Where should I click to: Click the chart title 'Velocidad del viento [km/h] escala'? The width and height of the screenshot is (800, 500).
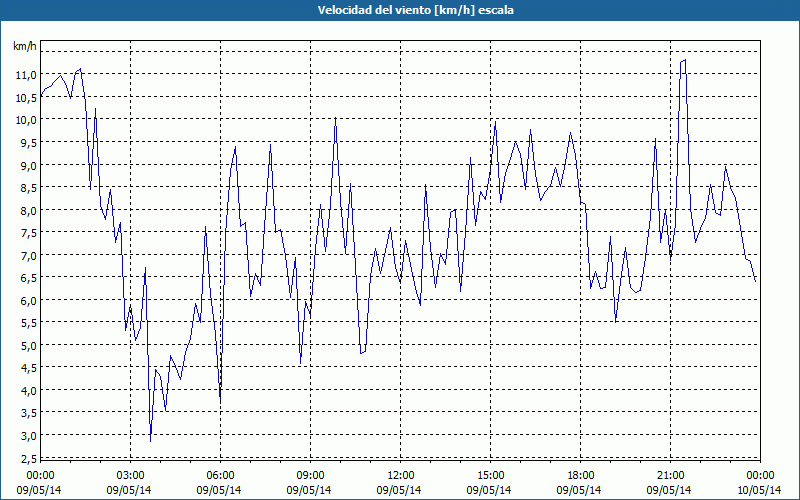(x=415, y=10)
